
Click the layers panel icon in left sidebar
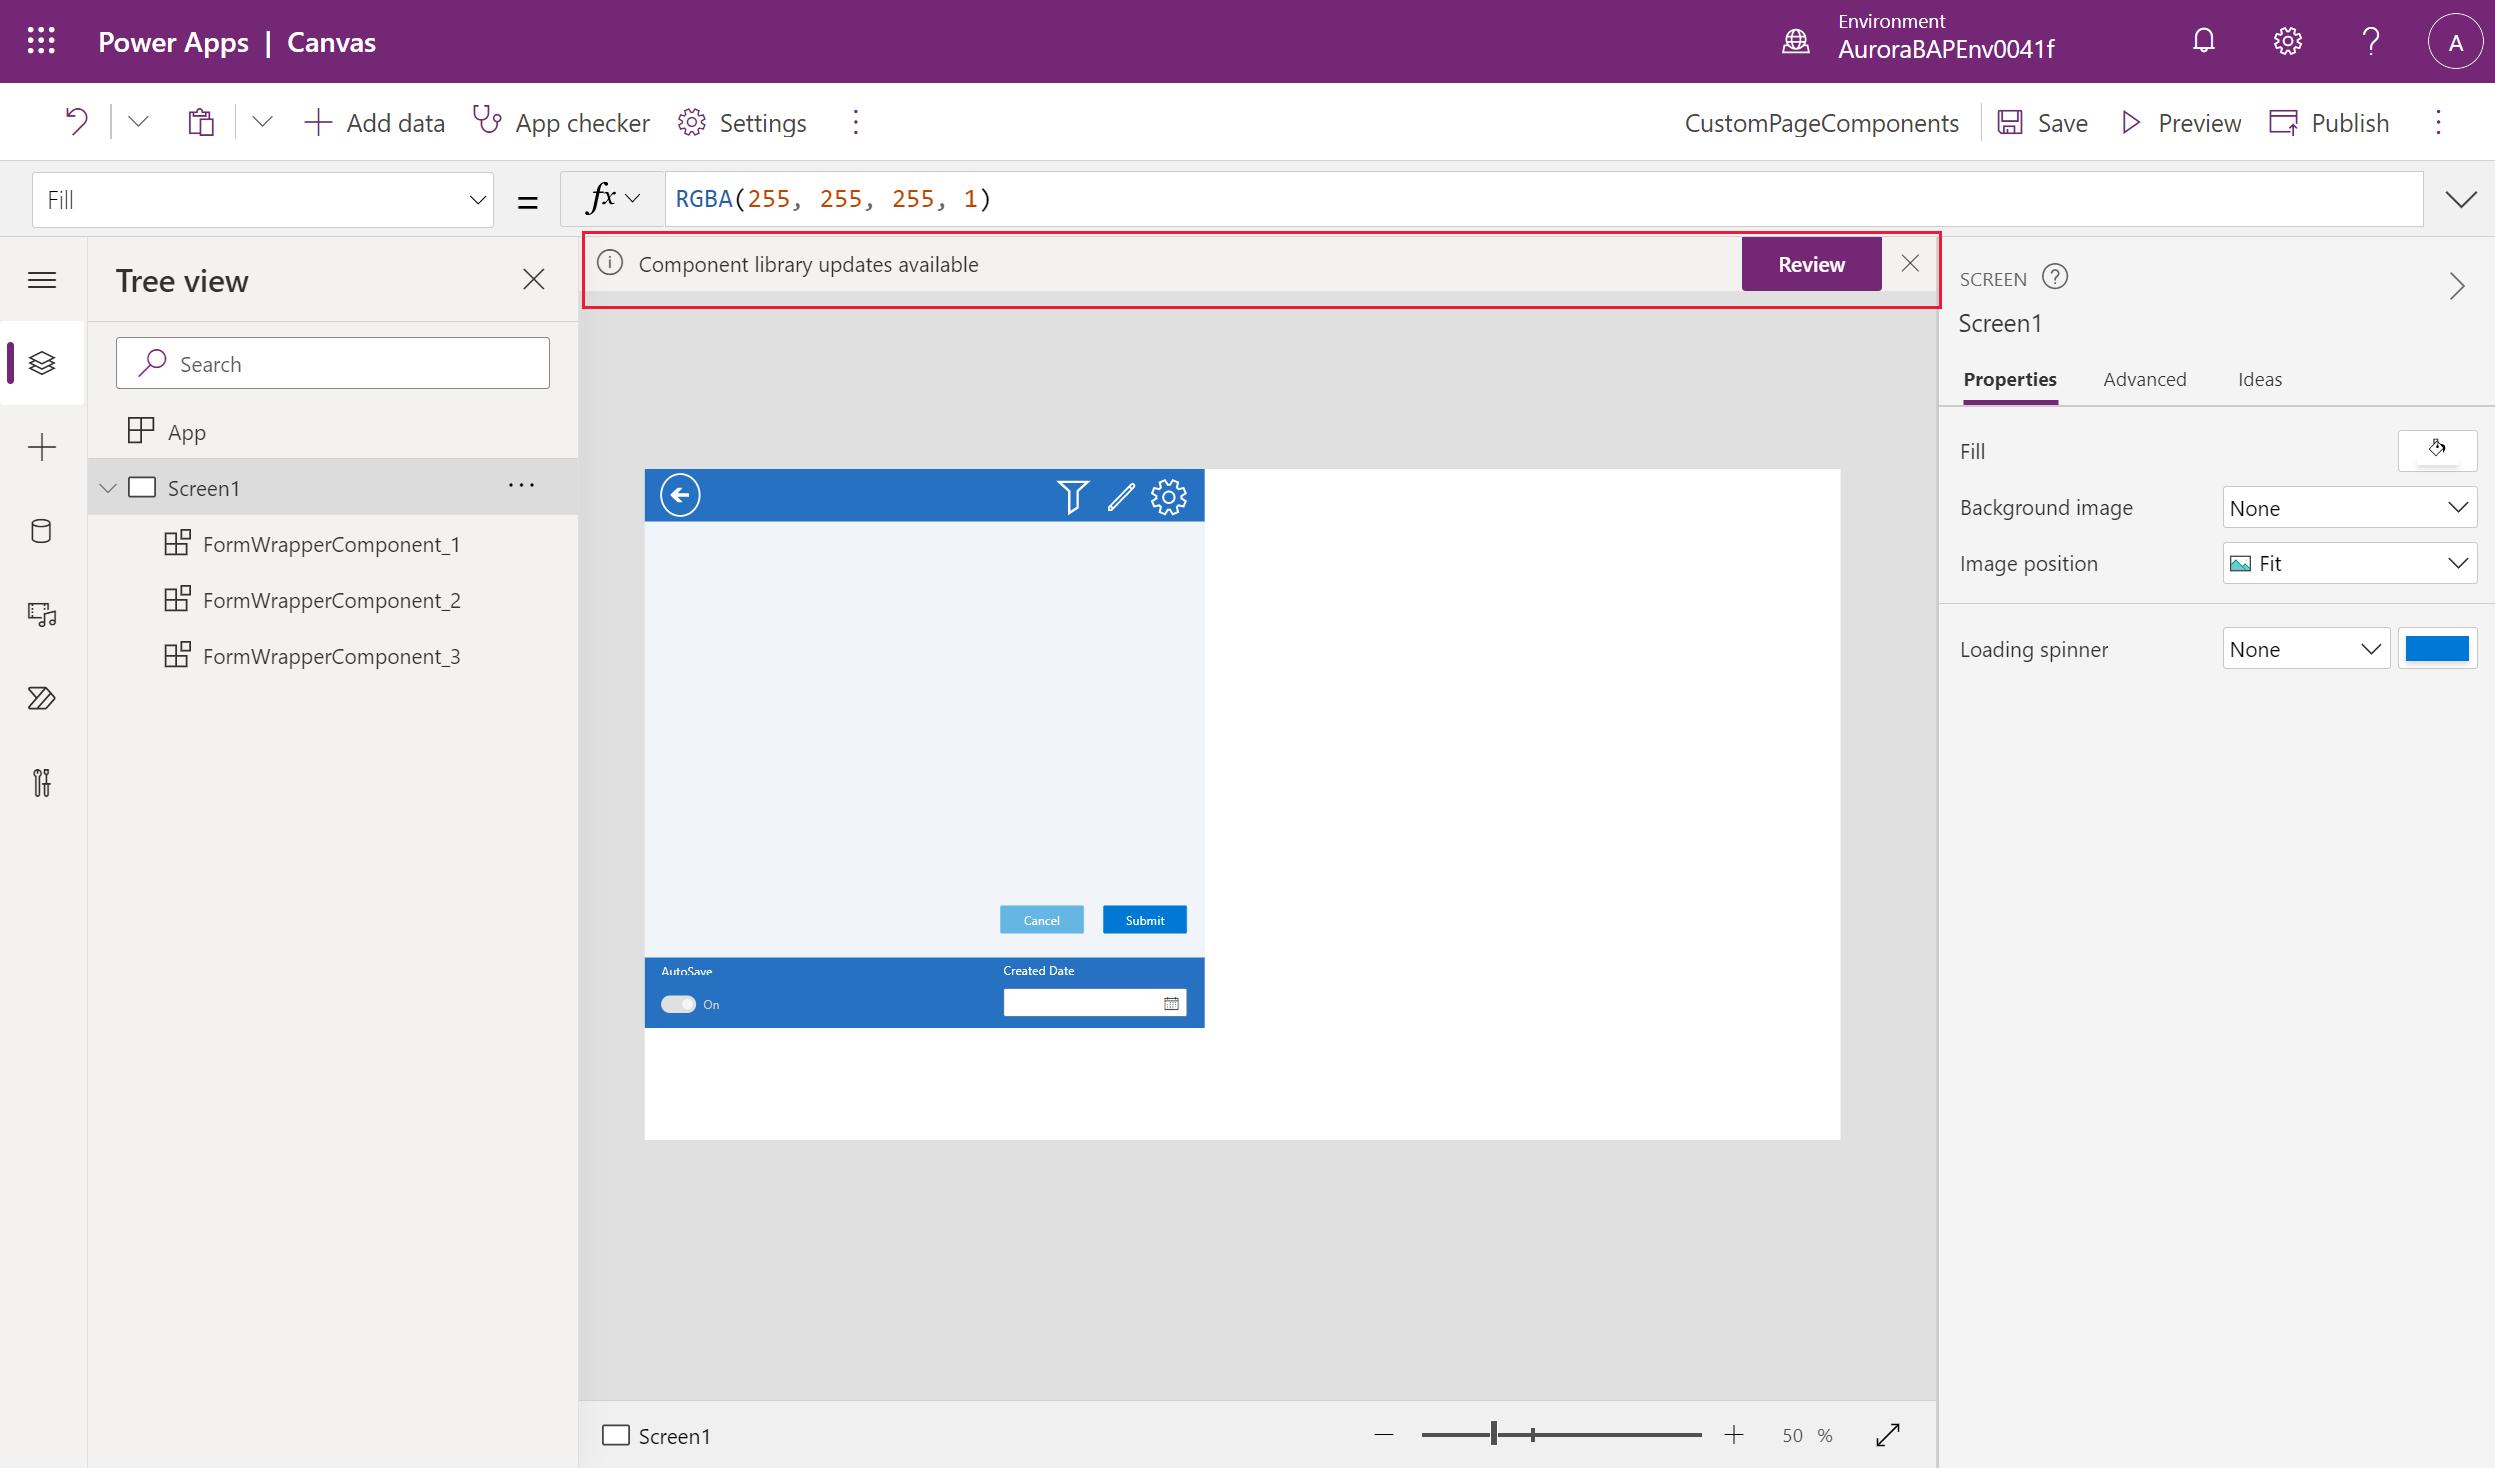click(x=44, y=362)
